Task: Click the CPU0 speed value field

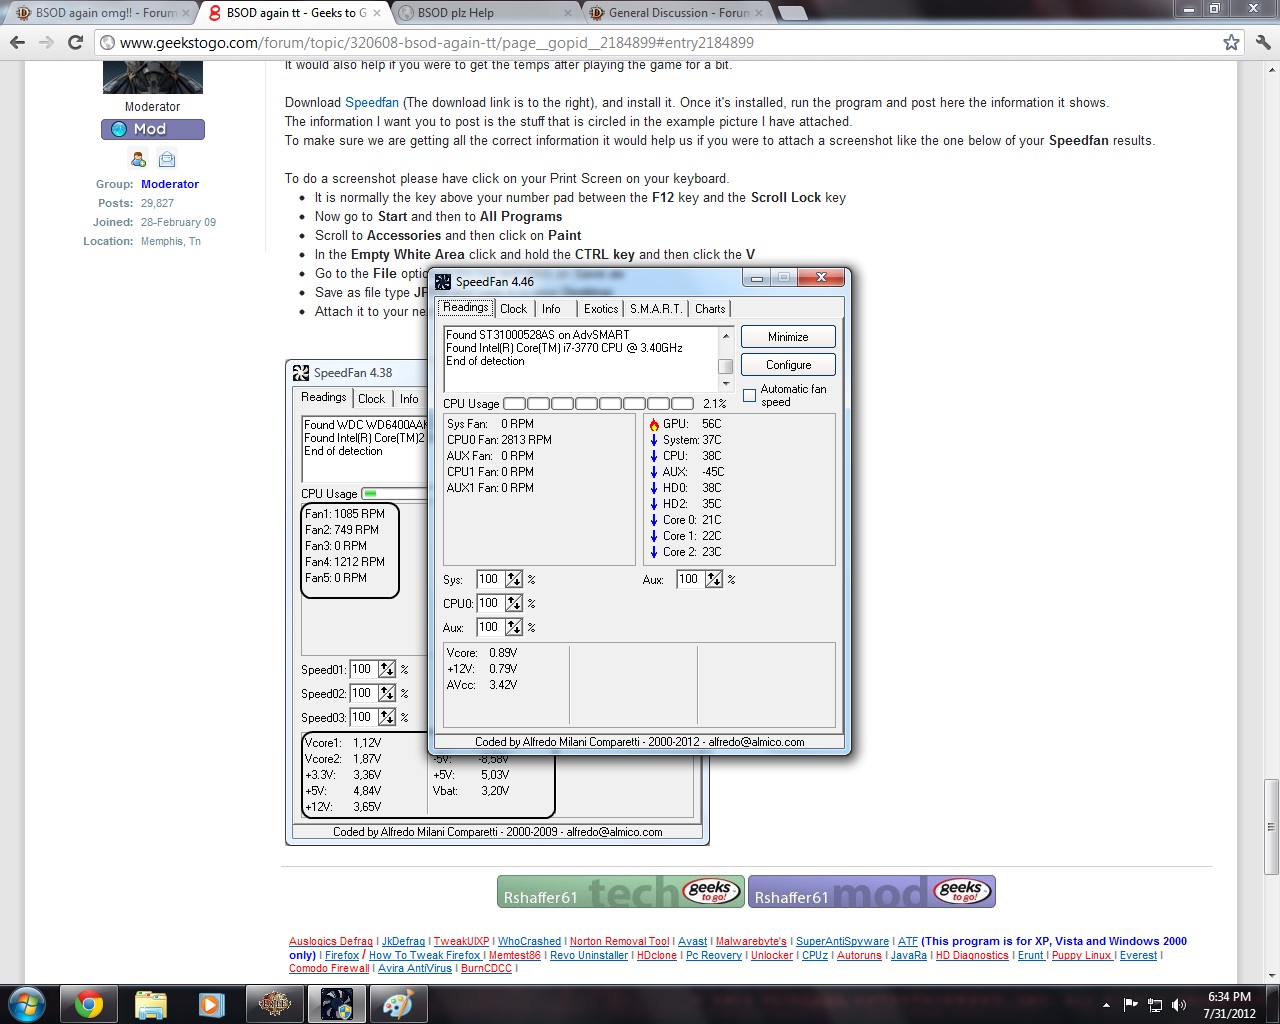Action: click(490, 603)
